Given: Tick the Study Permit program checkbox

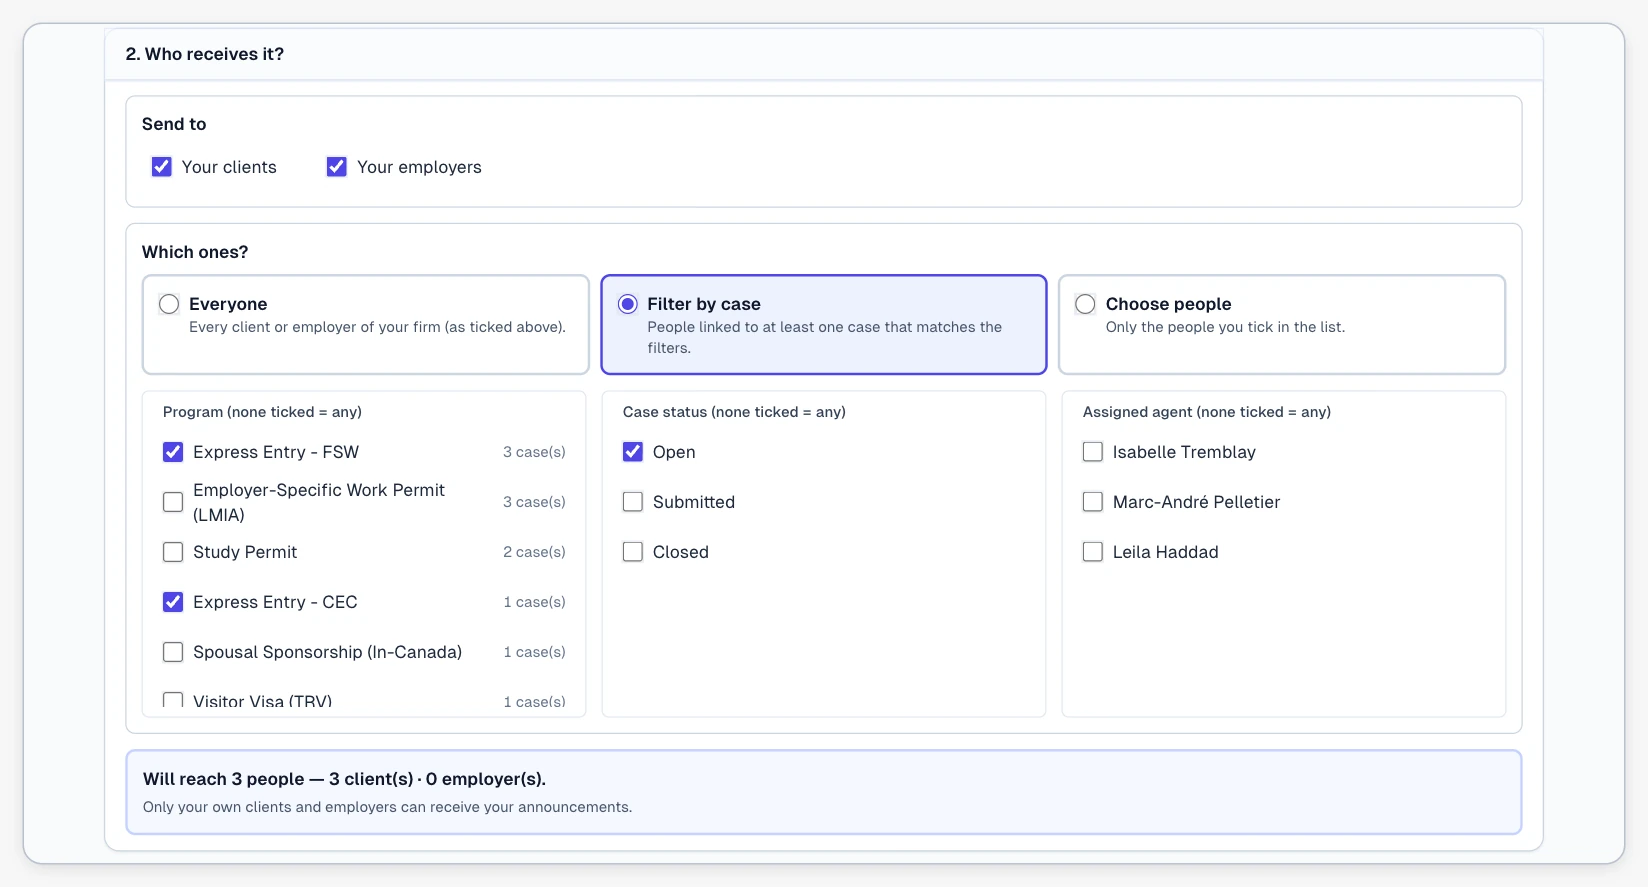Looking at the screenshot, I should 173,552.
